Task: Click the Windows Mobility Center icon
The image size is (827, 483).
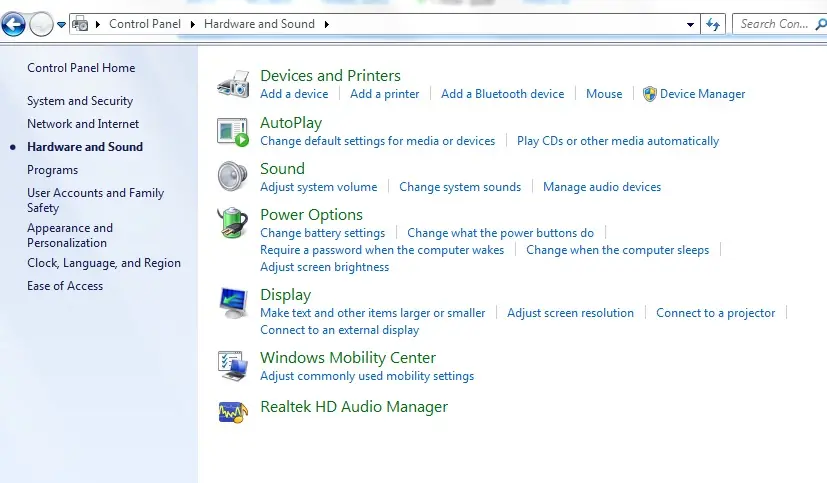Action: click(x=233, y=365)
